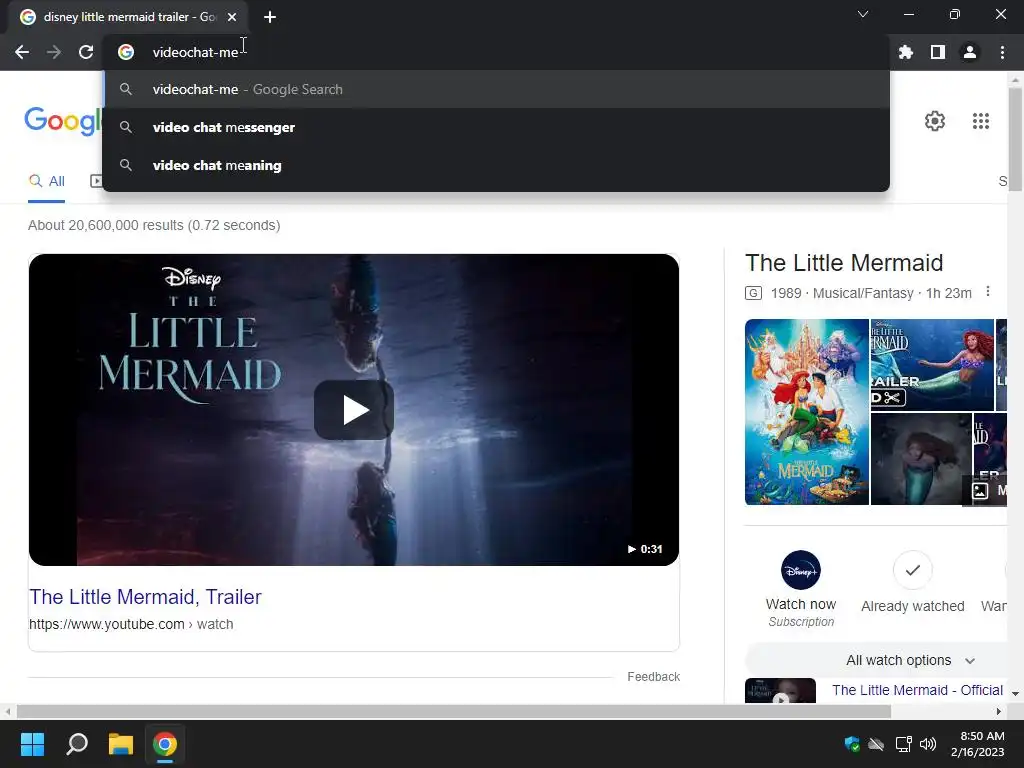1024x768 pixels.
Task: Open Windows Security tray icon
Action: [x=852, y=744]
